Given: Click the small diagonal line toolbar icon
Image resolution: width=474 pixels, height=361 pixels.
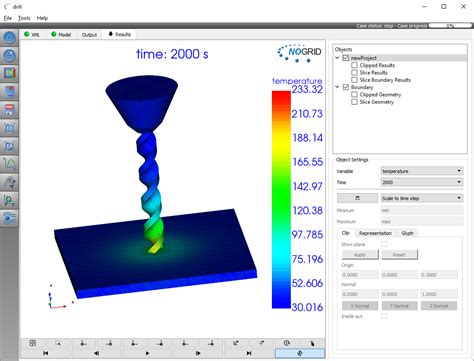Looking at the screenshot, I should pyautogui.click(x=261, y=343).
